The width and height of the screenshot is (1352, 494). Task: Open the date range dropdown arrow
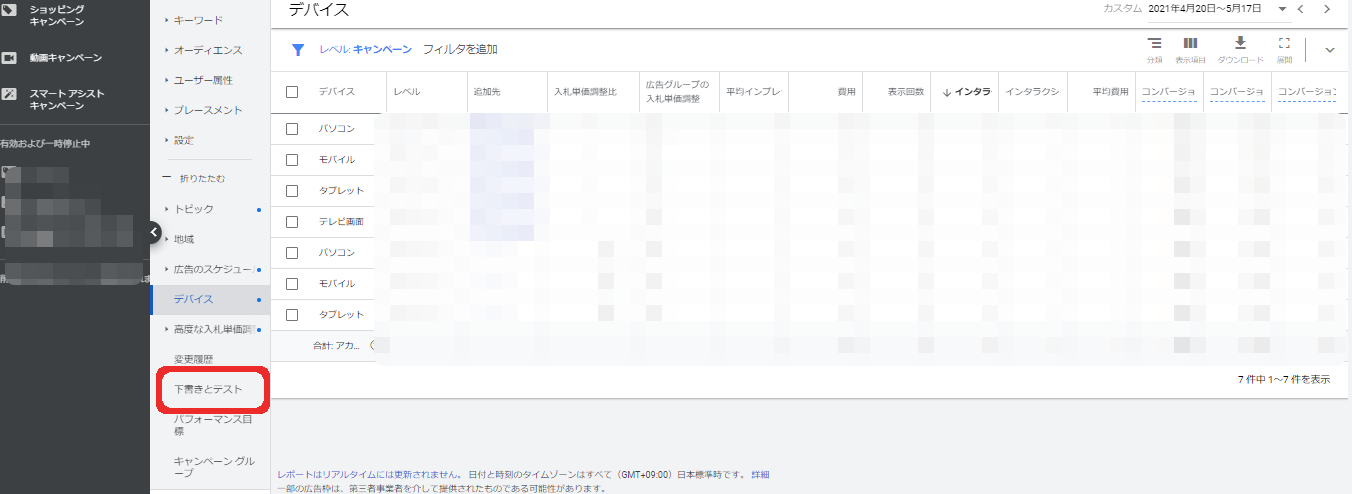(1282, 9)
